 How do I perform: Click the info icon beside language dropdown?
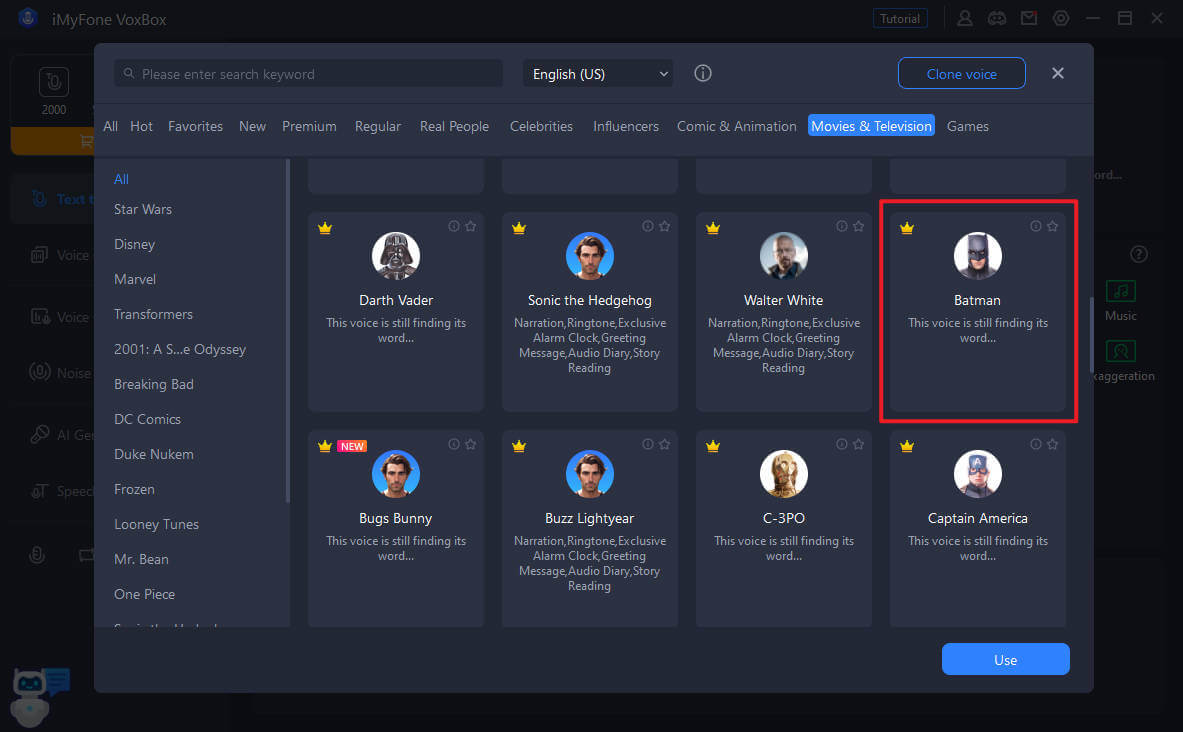pos(702,73)
